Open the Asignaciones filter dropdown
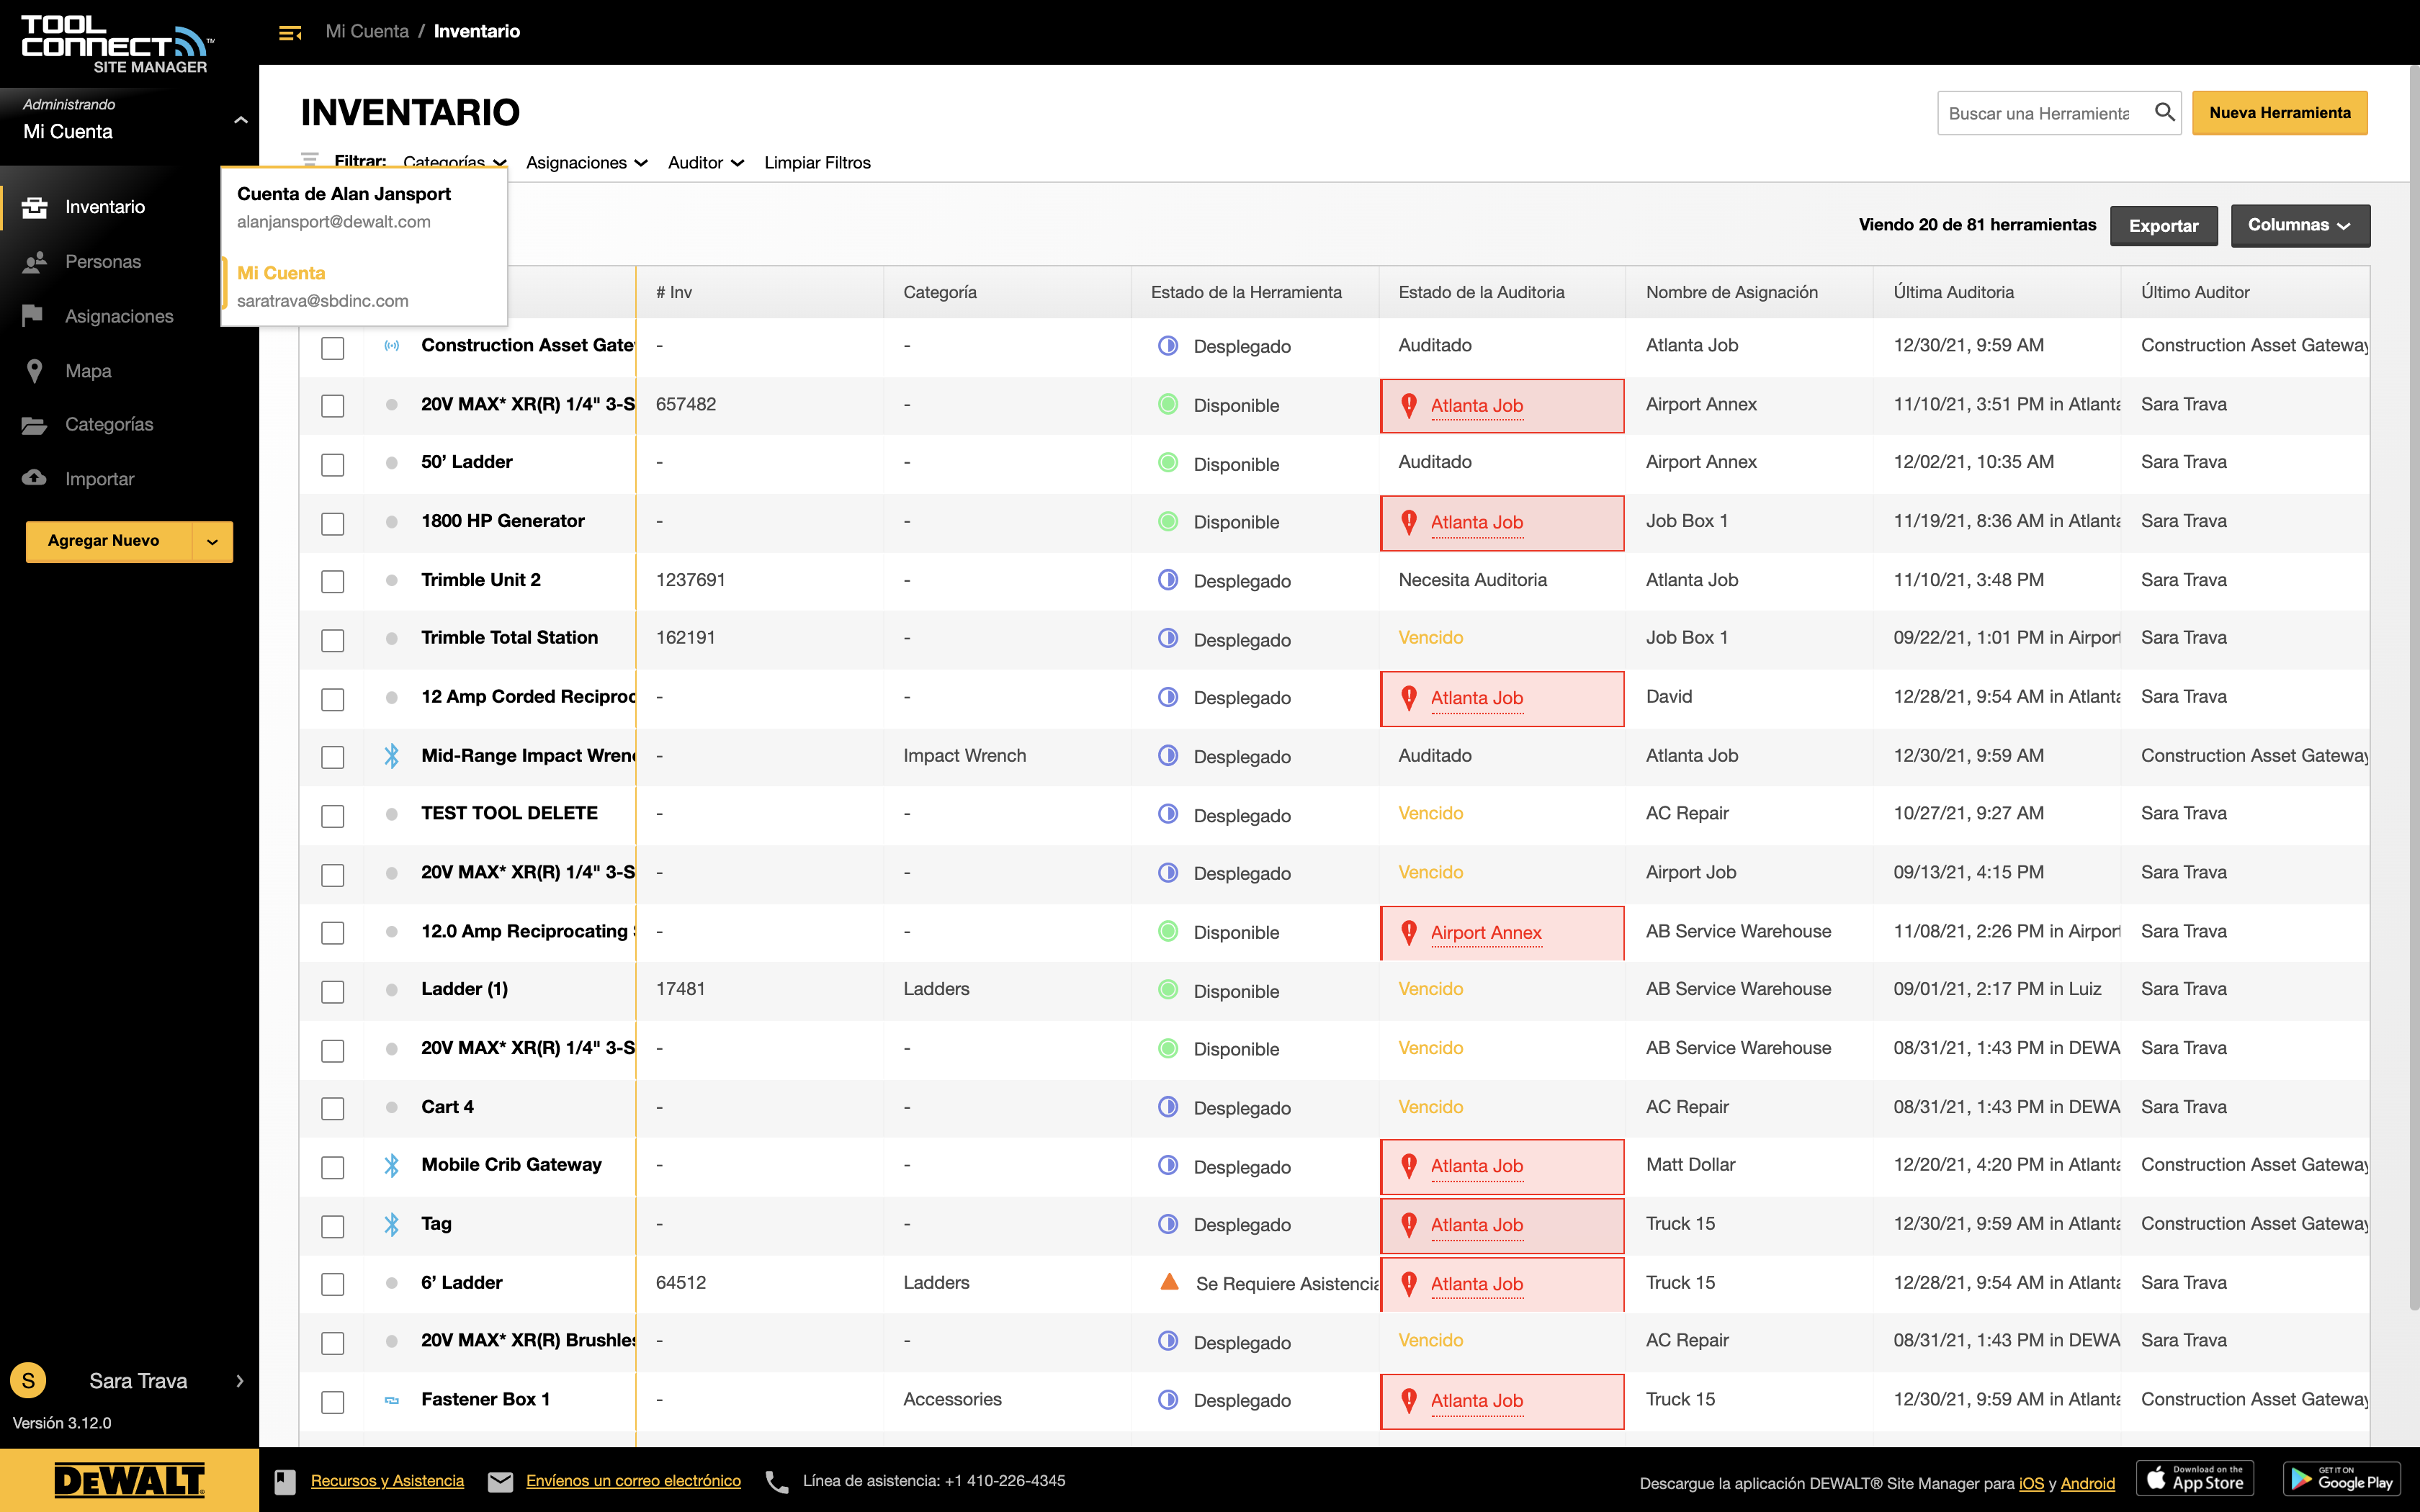The image size is (2420, 1512). point(587,162)
